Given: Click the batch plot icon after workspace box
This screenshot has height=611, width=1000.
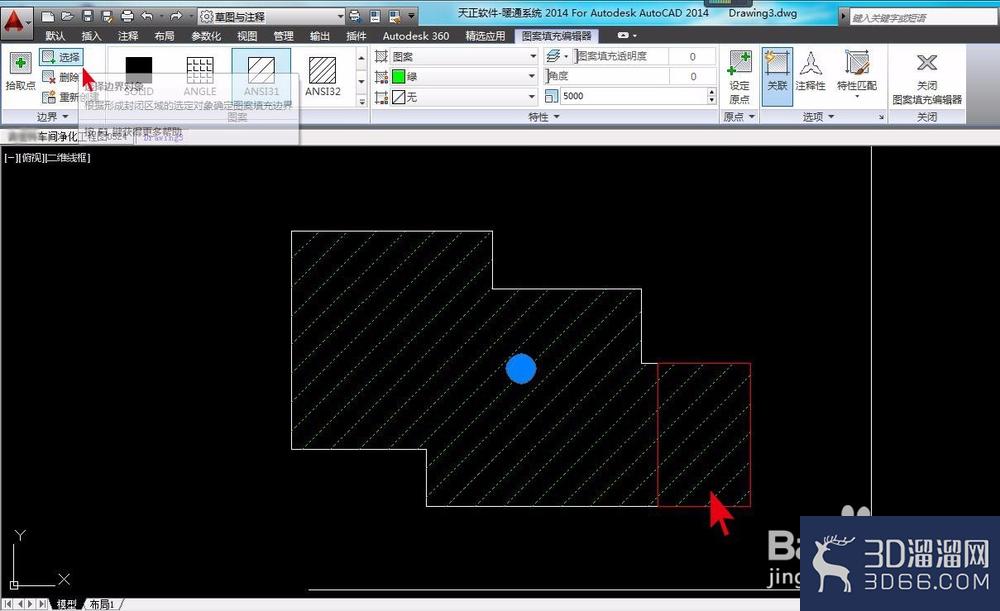Looking at the screenshot, I should click(x=355, y=16).
